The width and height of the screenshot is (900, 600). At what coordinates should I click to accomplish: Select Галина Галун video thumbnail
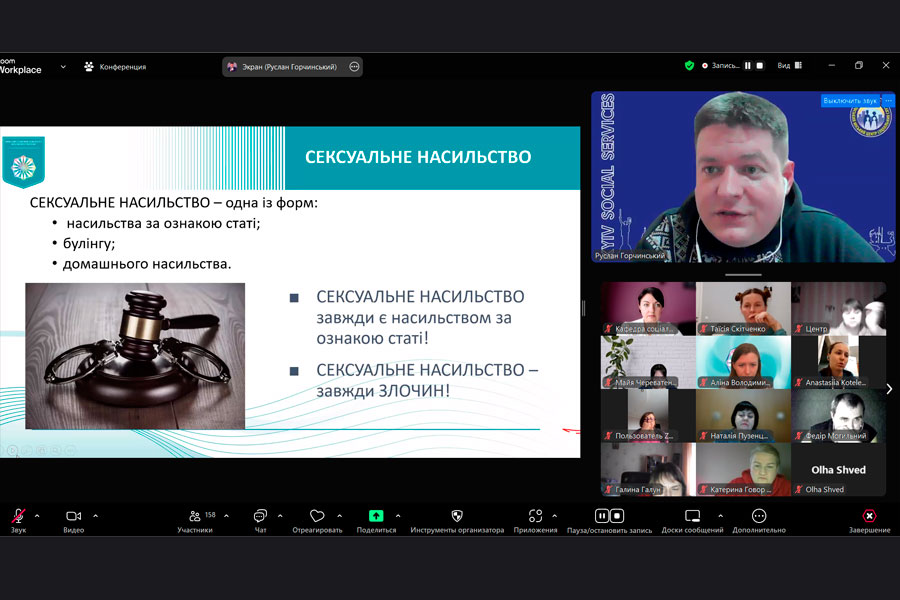pos(648,469)
